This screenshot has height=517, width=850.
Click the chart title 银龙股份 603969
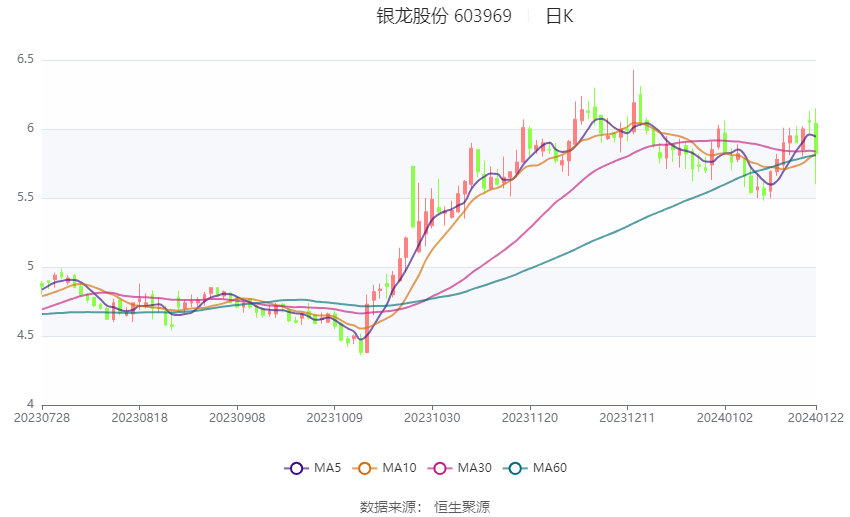tap(444, 16)
